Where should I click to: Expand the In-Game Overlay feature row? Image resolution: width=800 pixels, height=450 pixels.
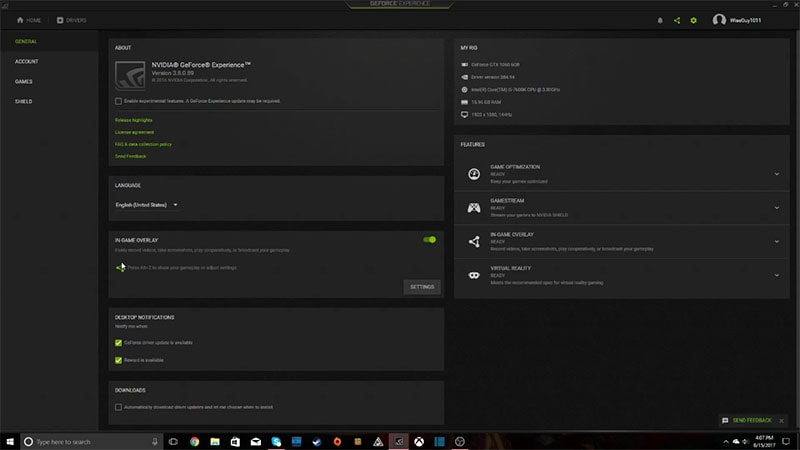[777, 241]
